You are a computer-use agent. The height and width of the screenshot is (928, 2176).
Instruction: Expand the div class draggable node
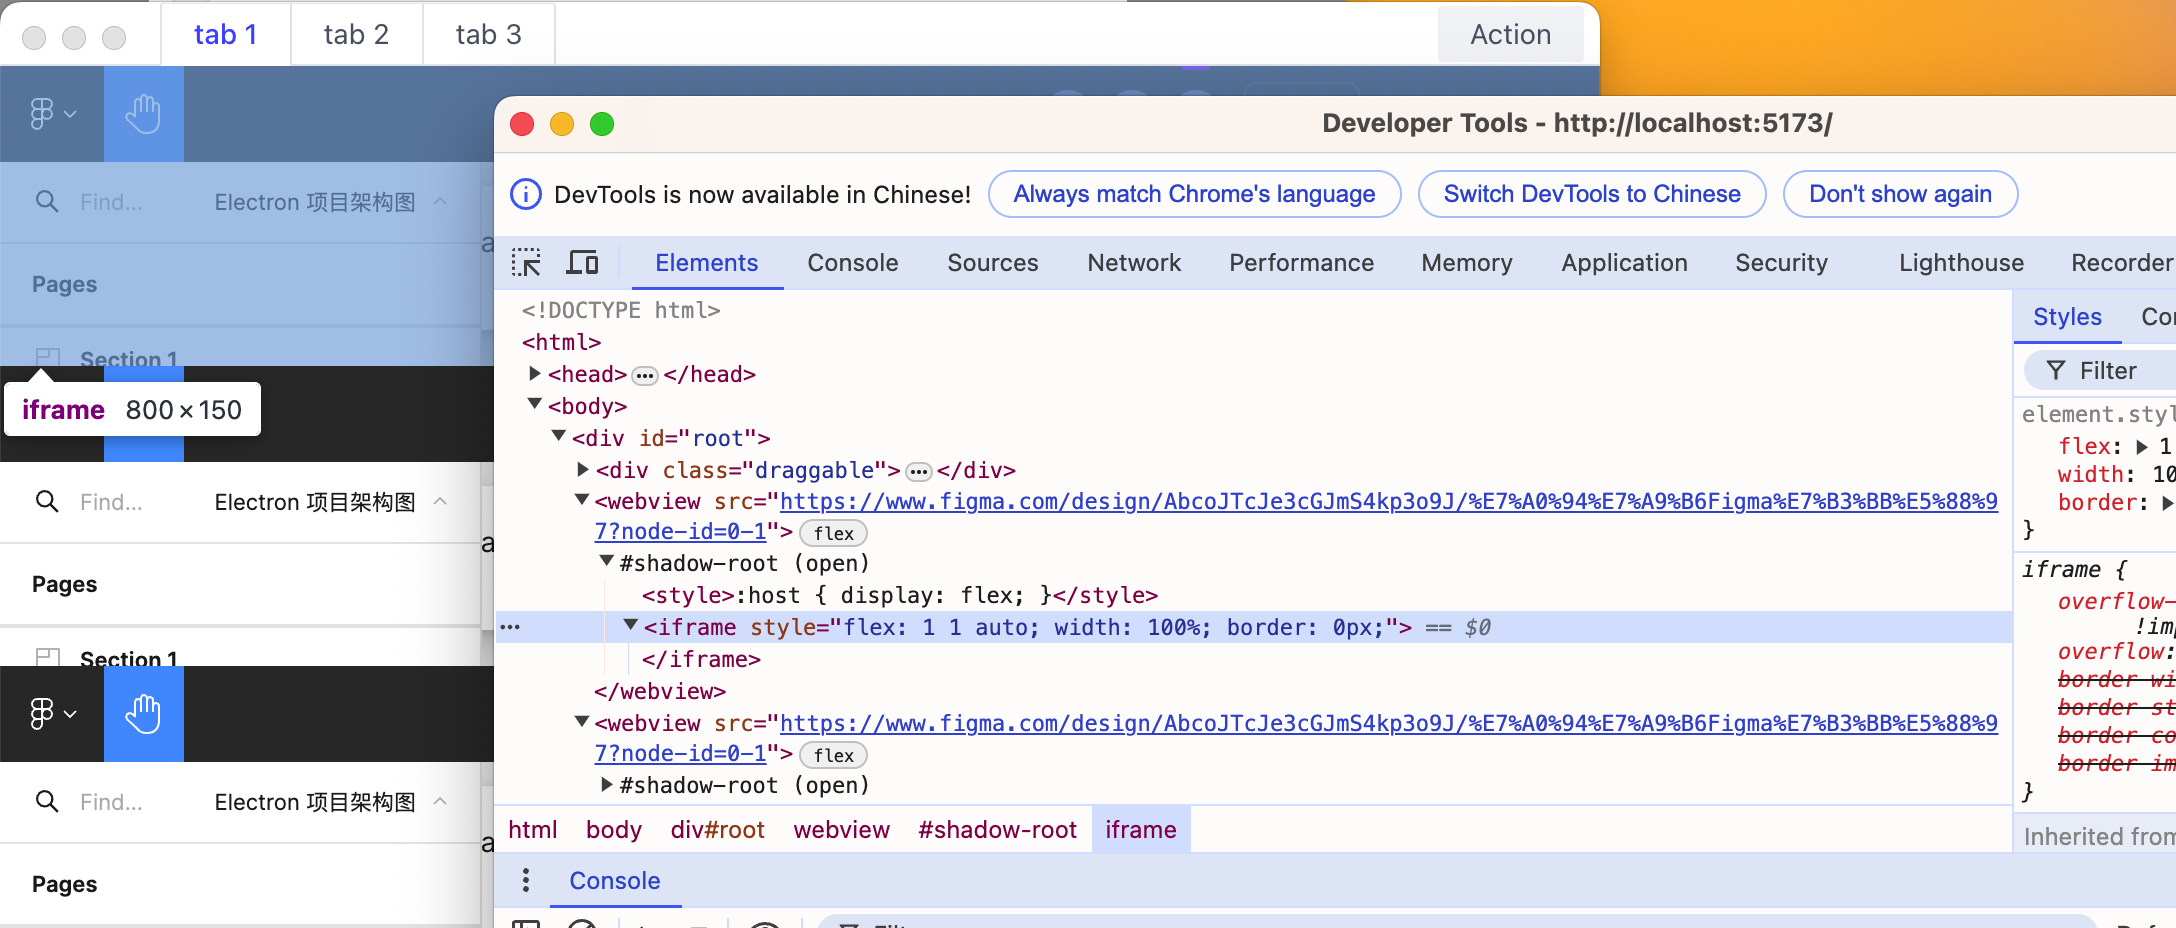(x=583, y=469)
